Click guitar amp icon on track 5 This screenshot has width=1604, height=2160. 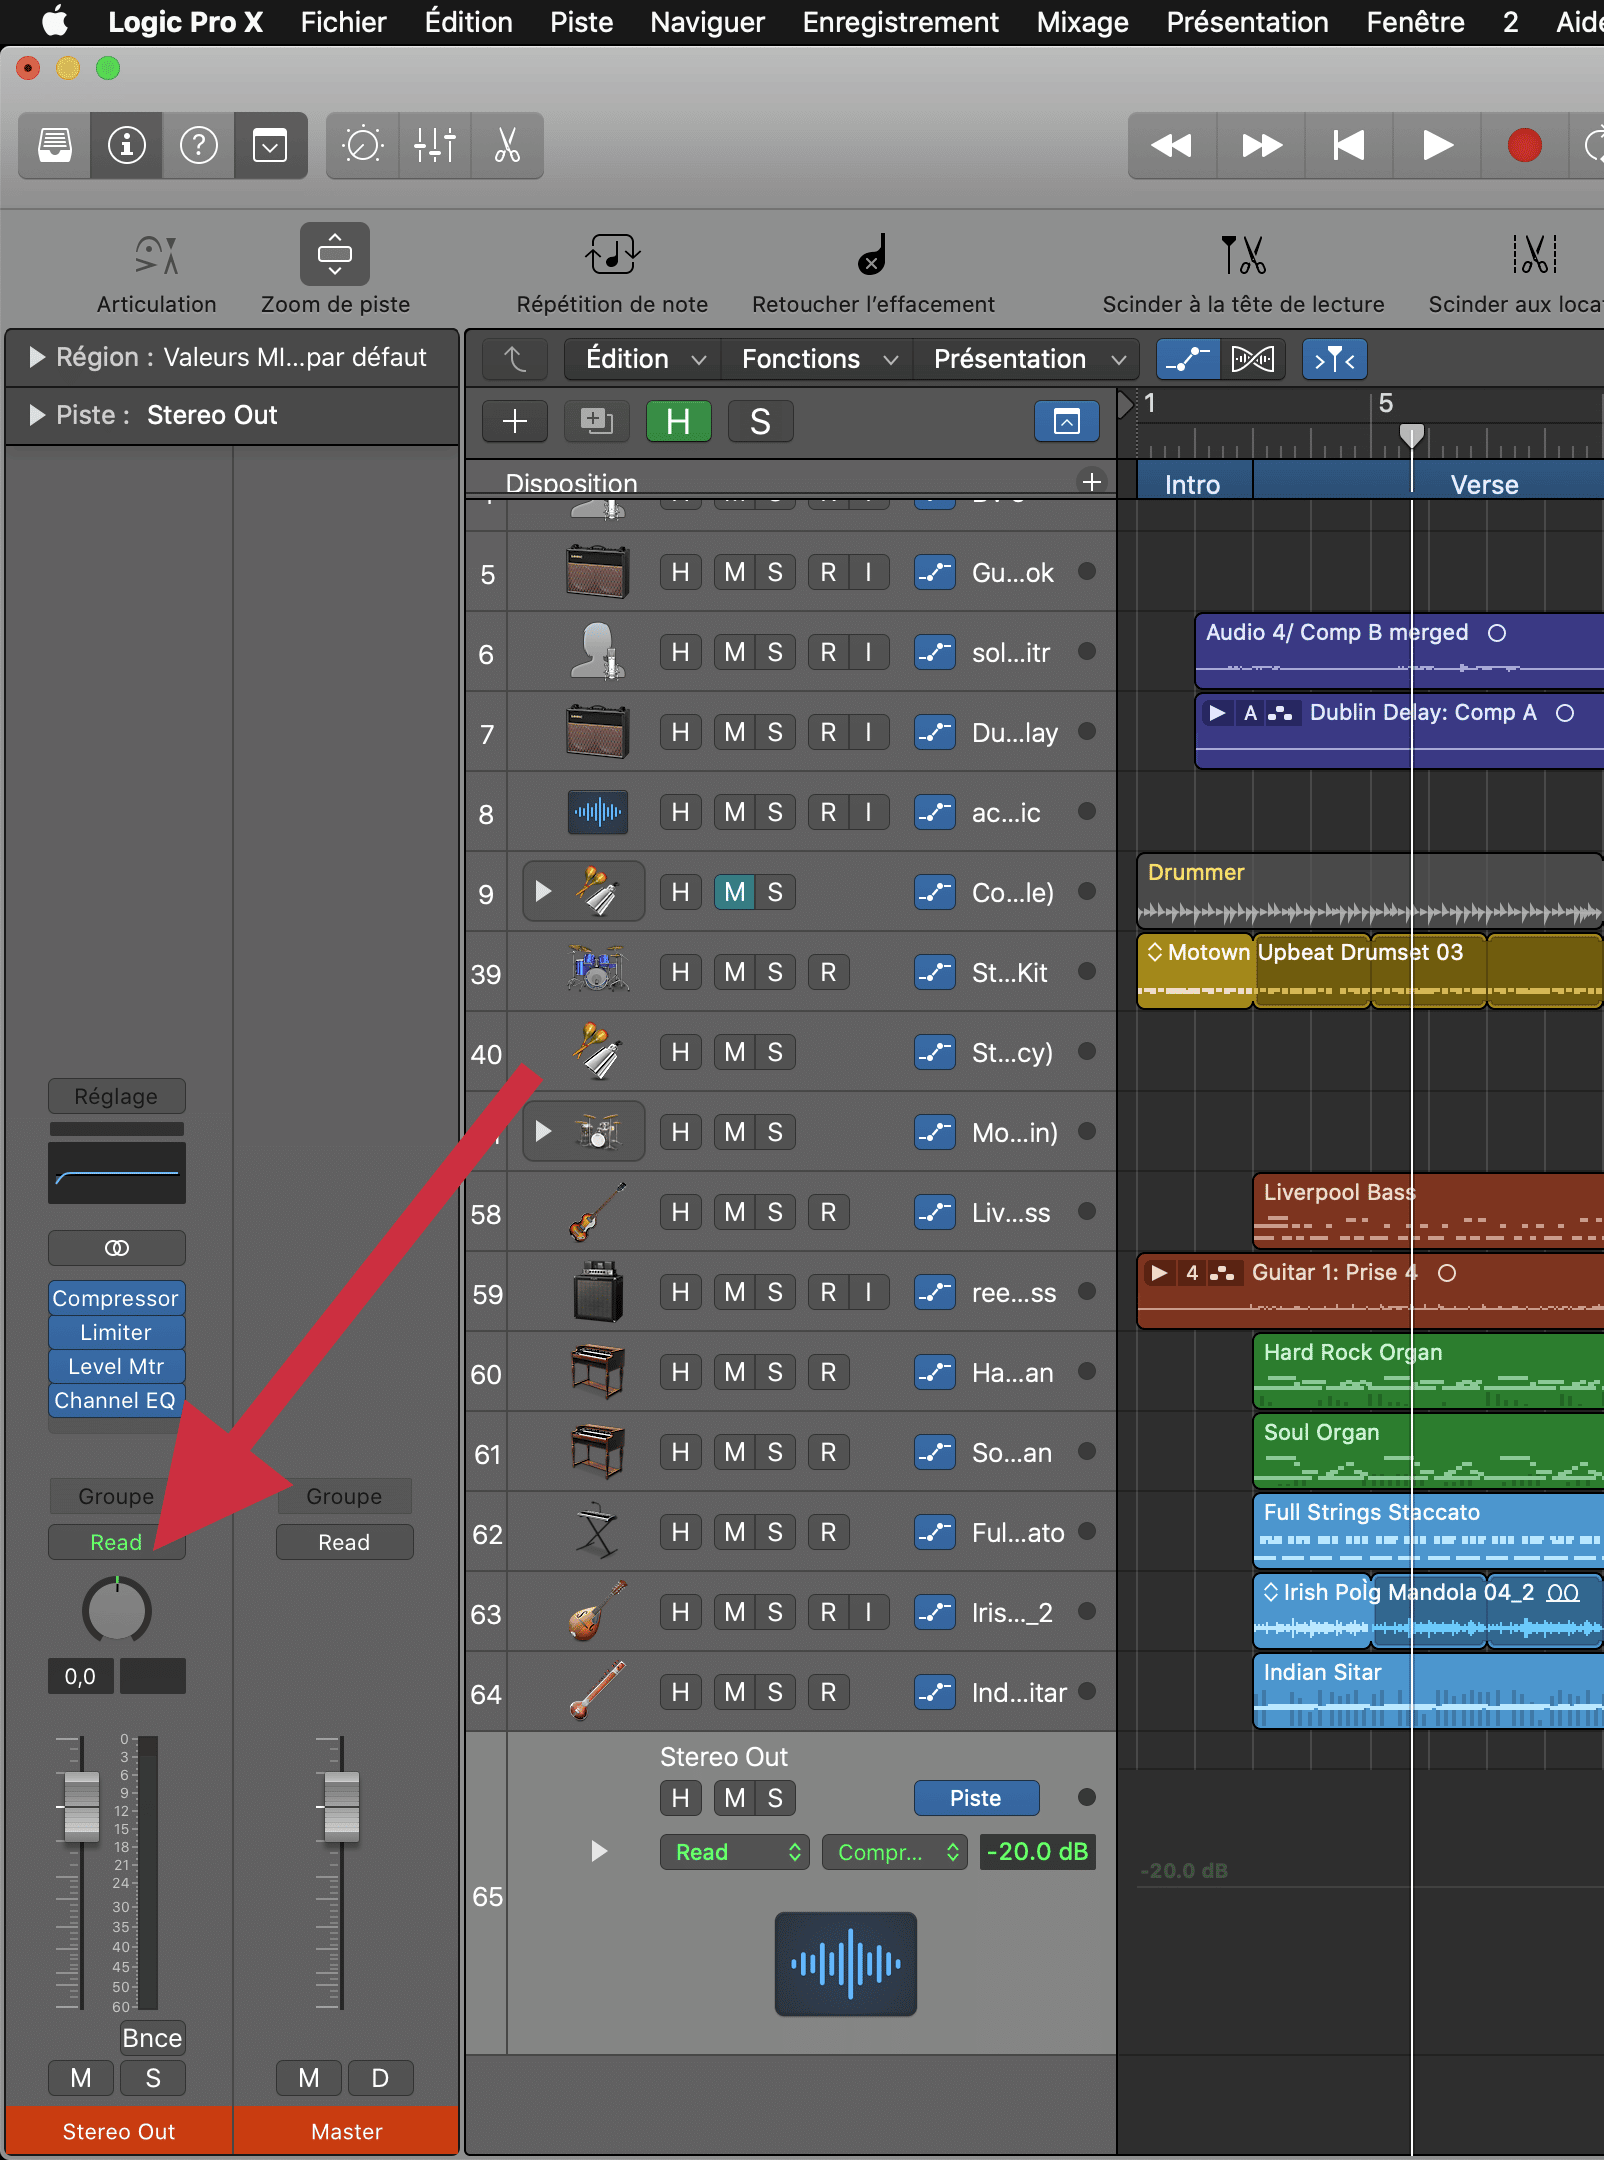(597, 571)
